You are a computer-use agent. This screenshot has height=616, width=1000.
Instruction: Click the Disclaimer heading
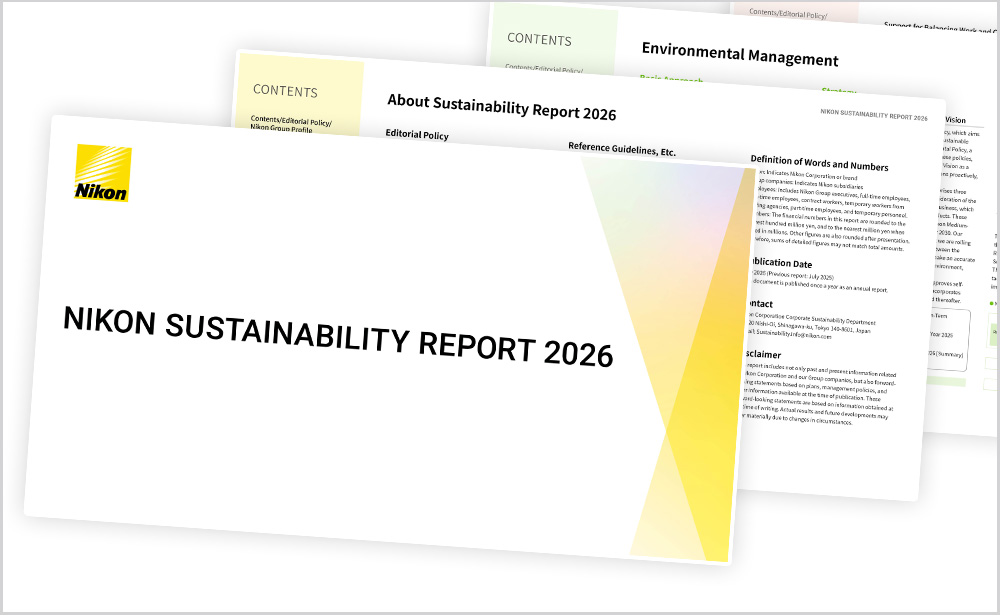click(x=763, y=354)
